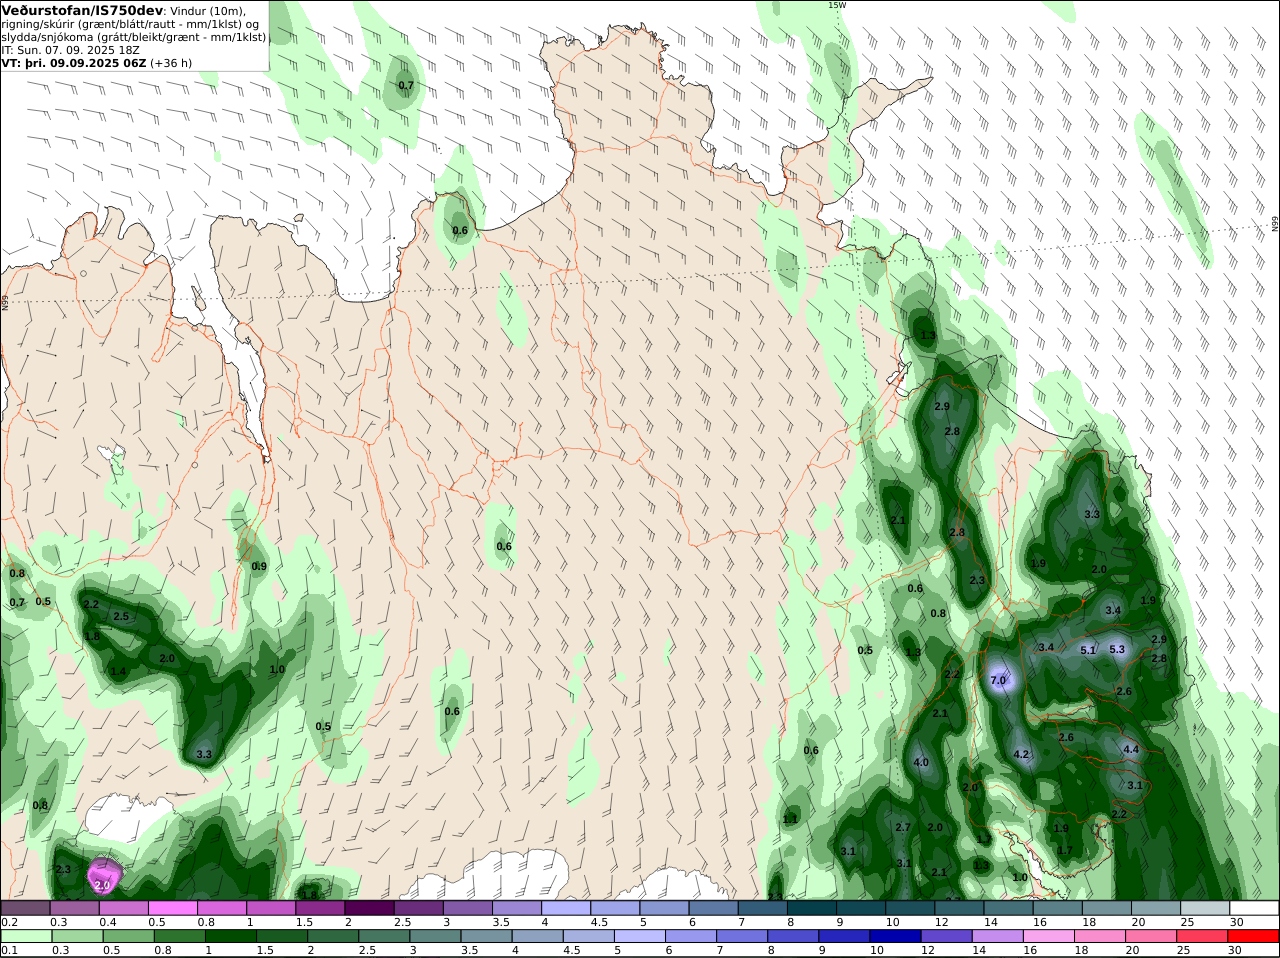Click the 1.1 precipitation value label
Screen dimensions: 1280x958
[790, 819]
